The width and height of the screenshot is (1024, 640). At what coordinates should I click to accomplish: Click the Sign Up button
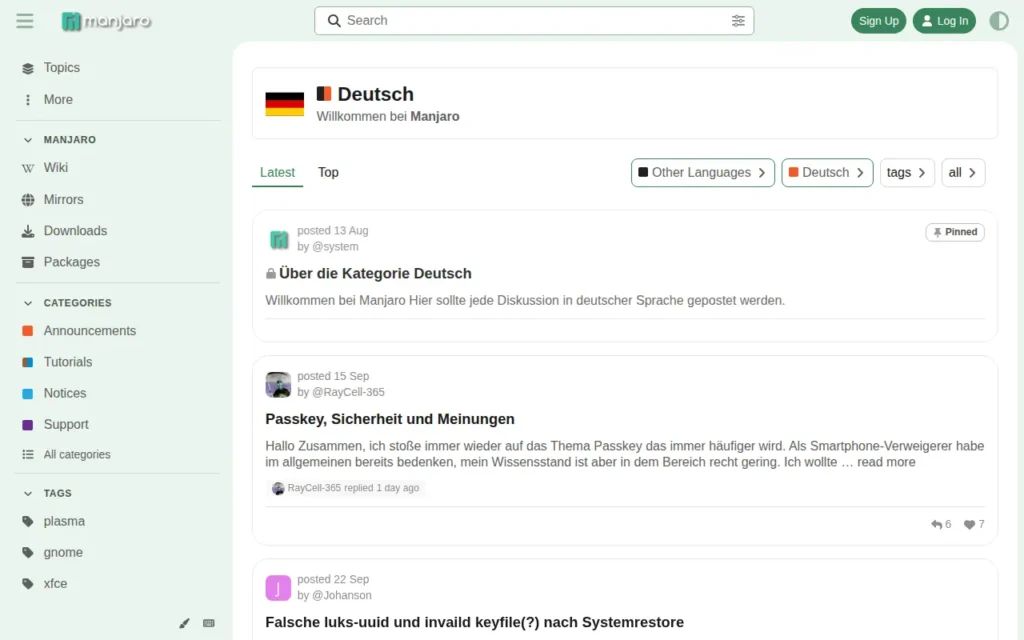(878, 21)
